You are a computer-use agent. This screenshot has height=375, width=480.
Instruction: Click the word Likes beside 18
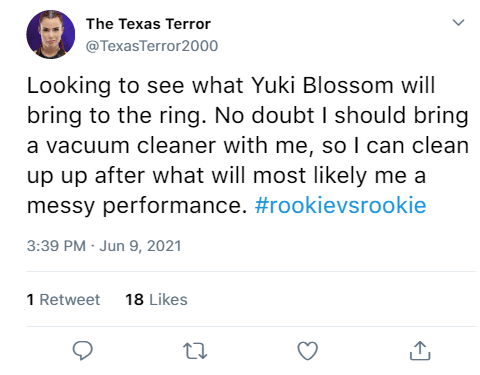[168, 299]
